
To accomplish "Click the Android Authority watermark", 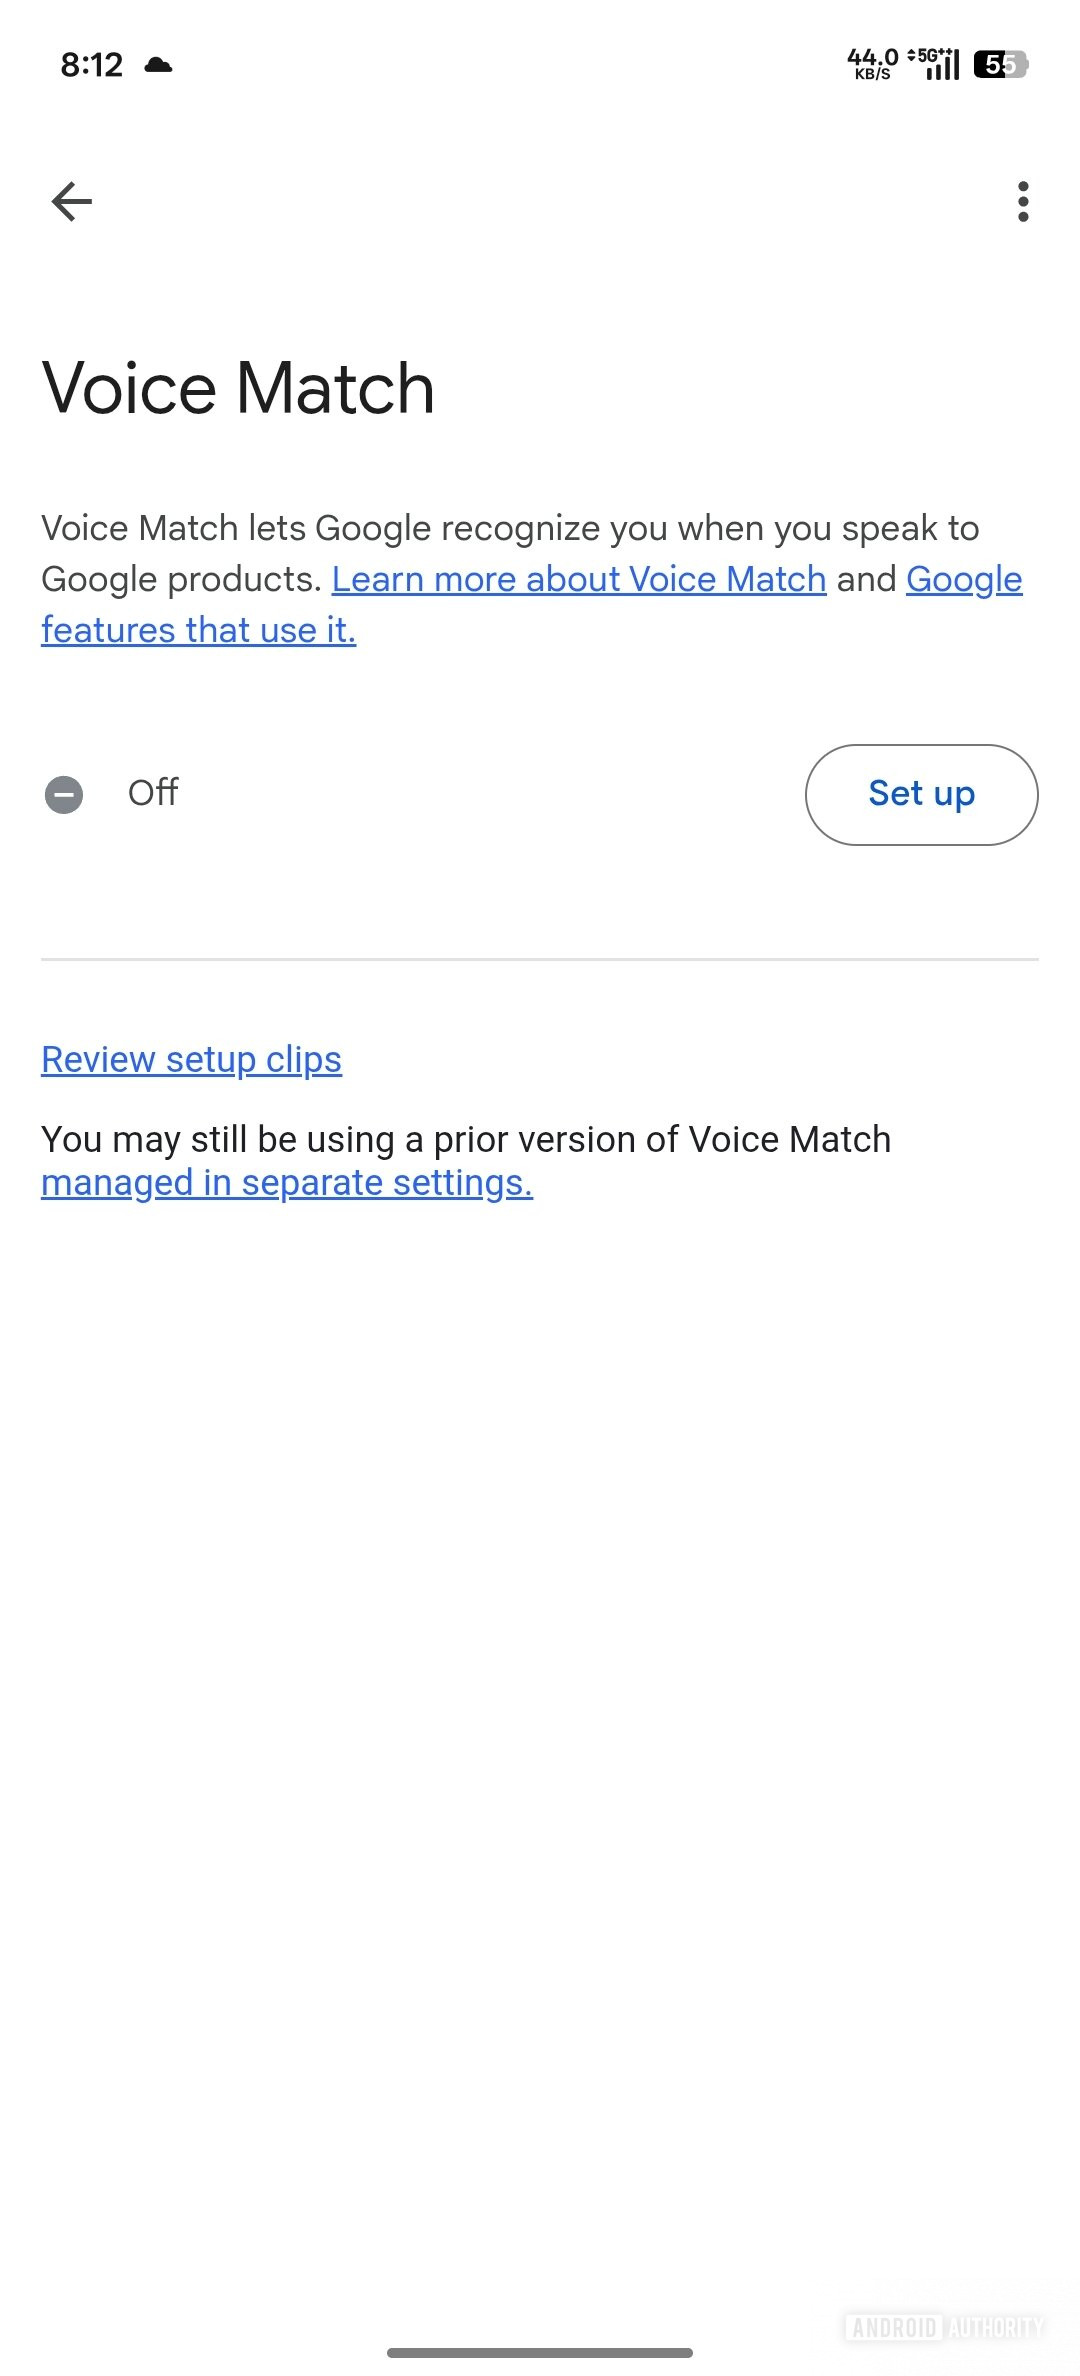I will pyautogui.click(x=943, y=2328).
